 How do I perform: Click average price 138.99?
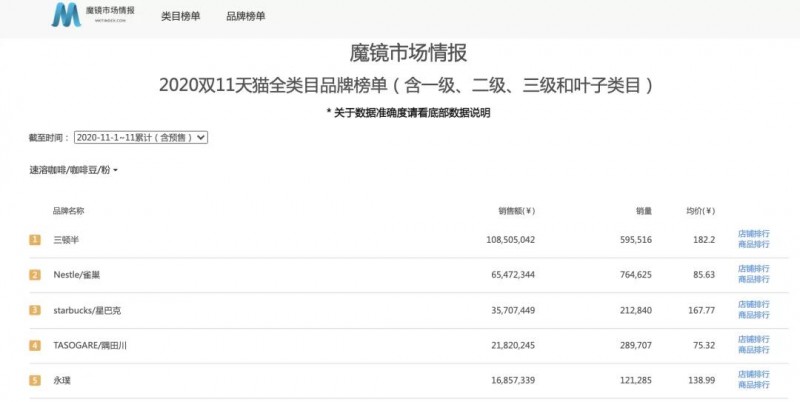702,381
